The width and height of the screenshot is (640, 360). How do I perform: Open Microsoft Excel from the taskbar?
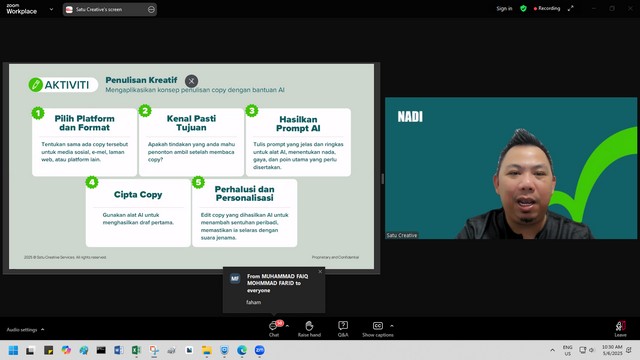point(136,350)
